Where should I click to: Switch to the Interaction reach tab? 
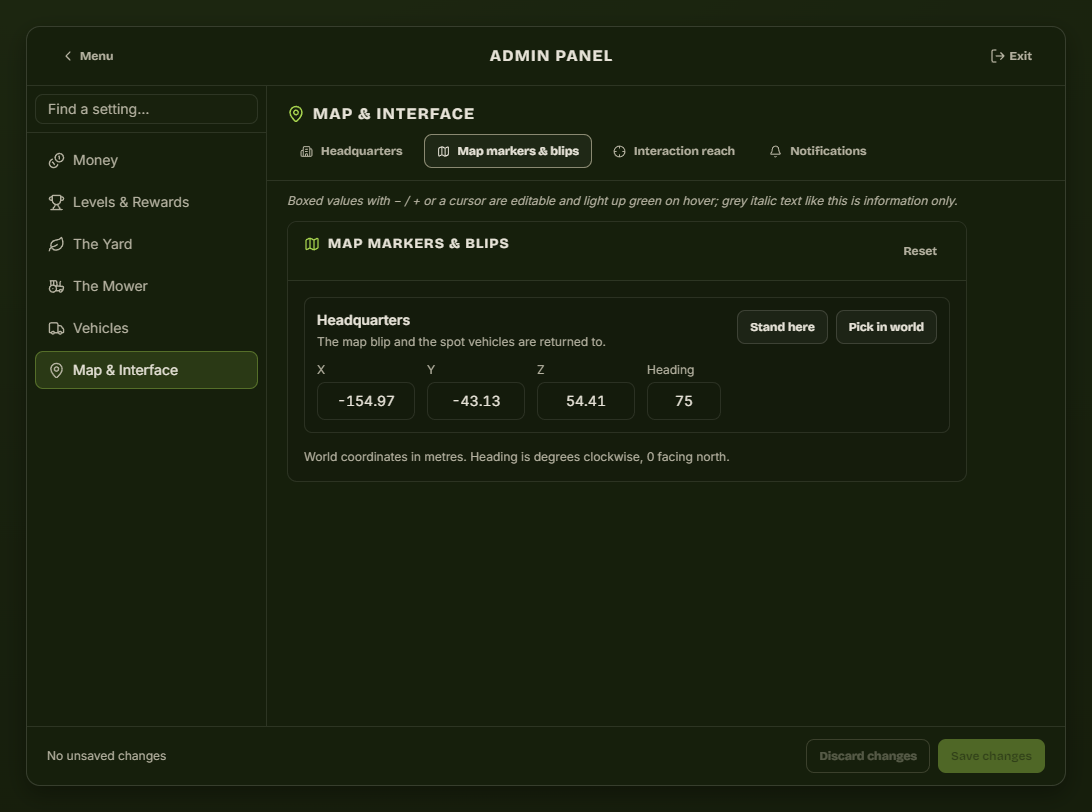coord(673,151)
